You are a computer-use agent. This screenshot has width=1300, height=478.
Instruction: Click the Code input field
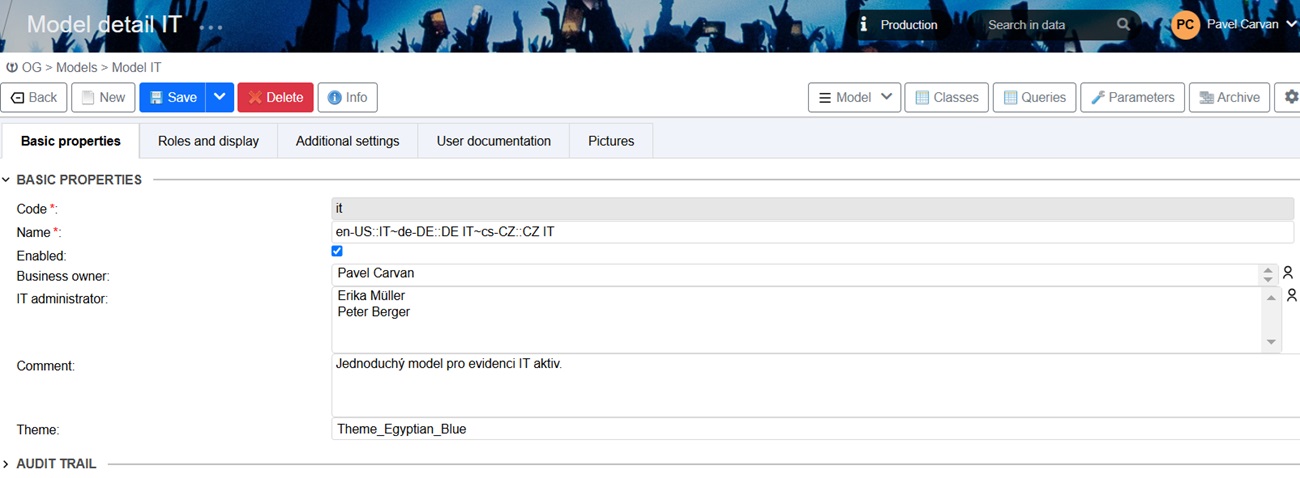tap(812, 209)
